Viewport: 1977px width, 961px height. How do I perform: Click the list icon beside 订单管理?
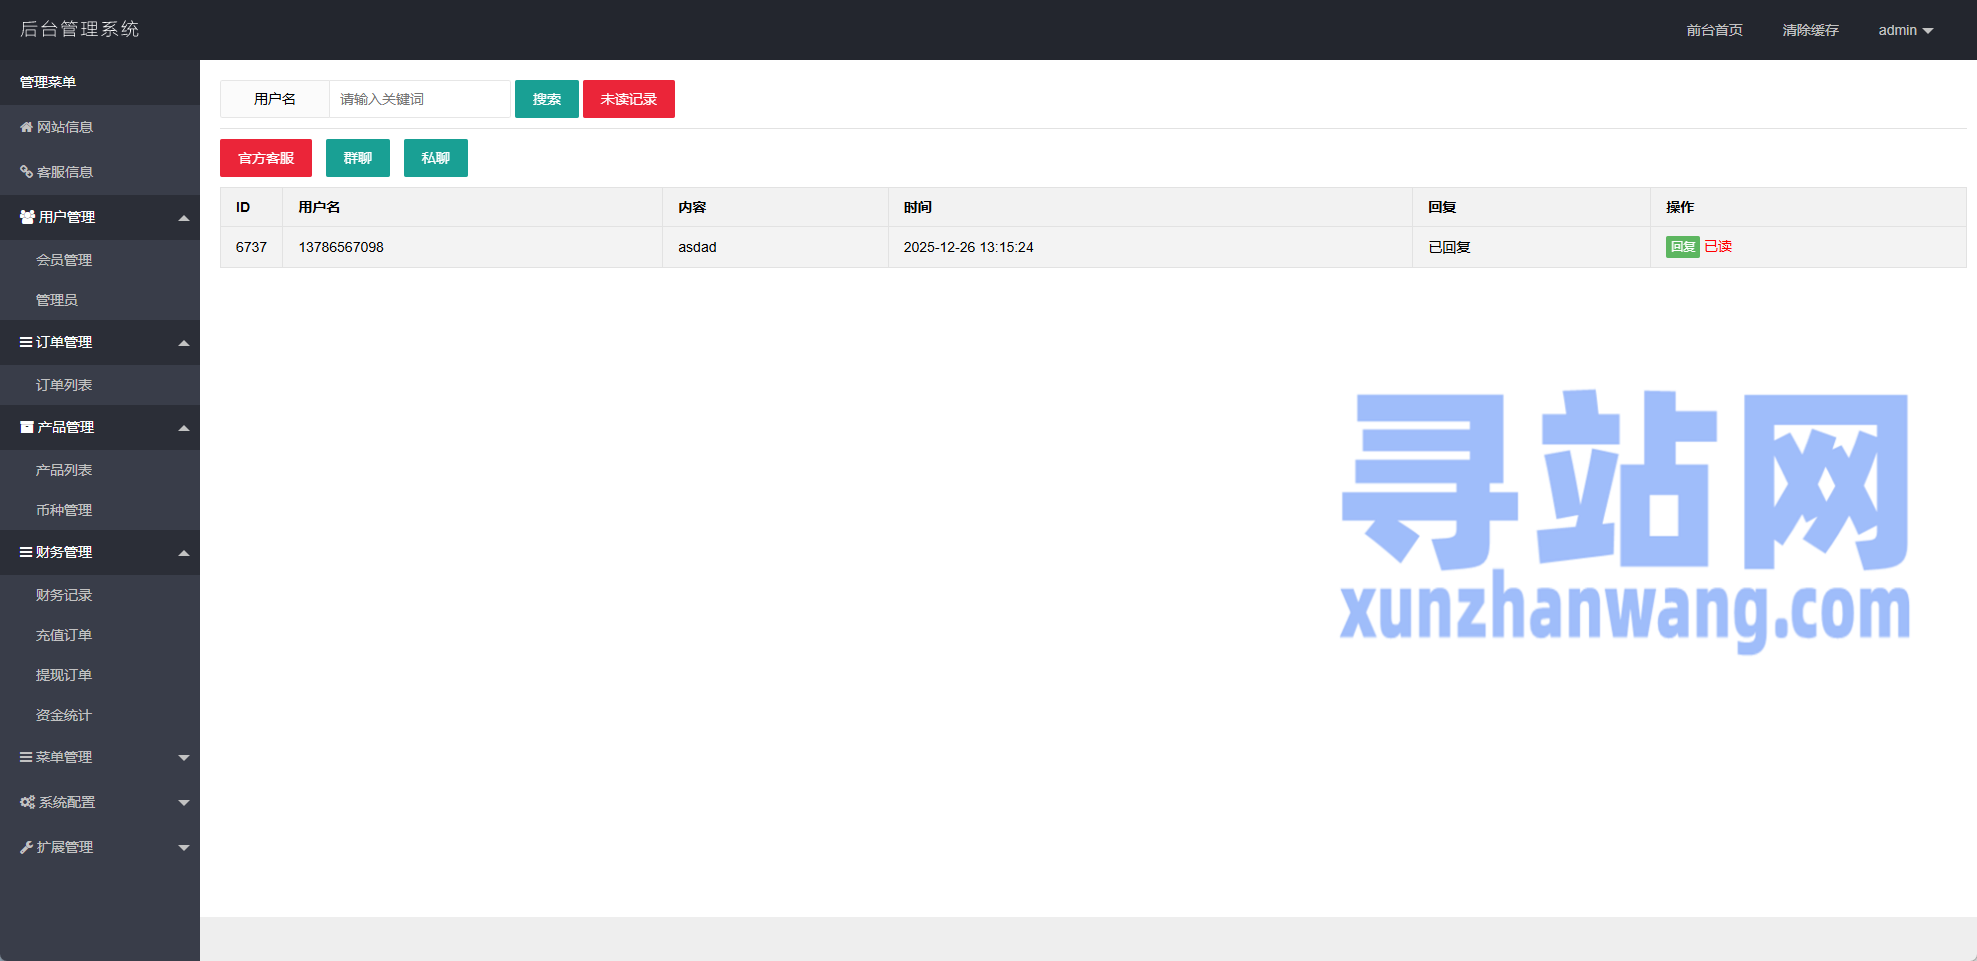tap(26, 342)
